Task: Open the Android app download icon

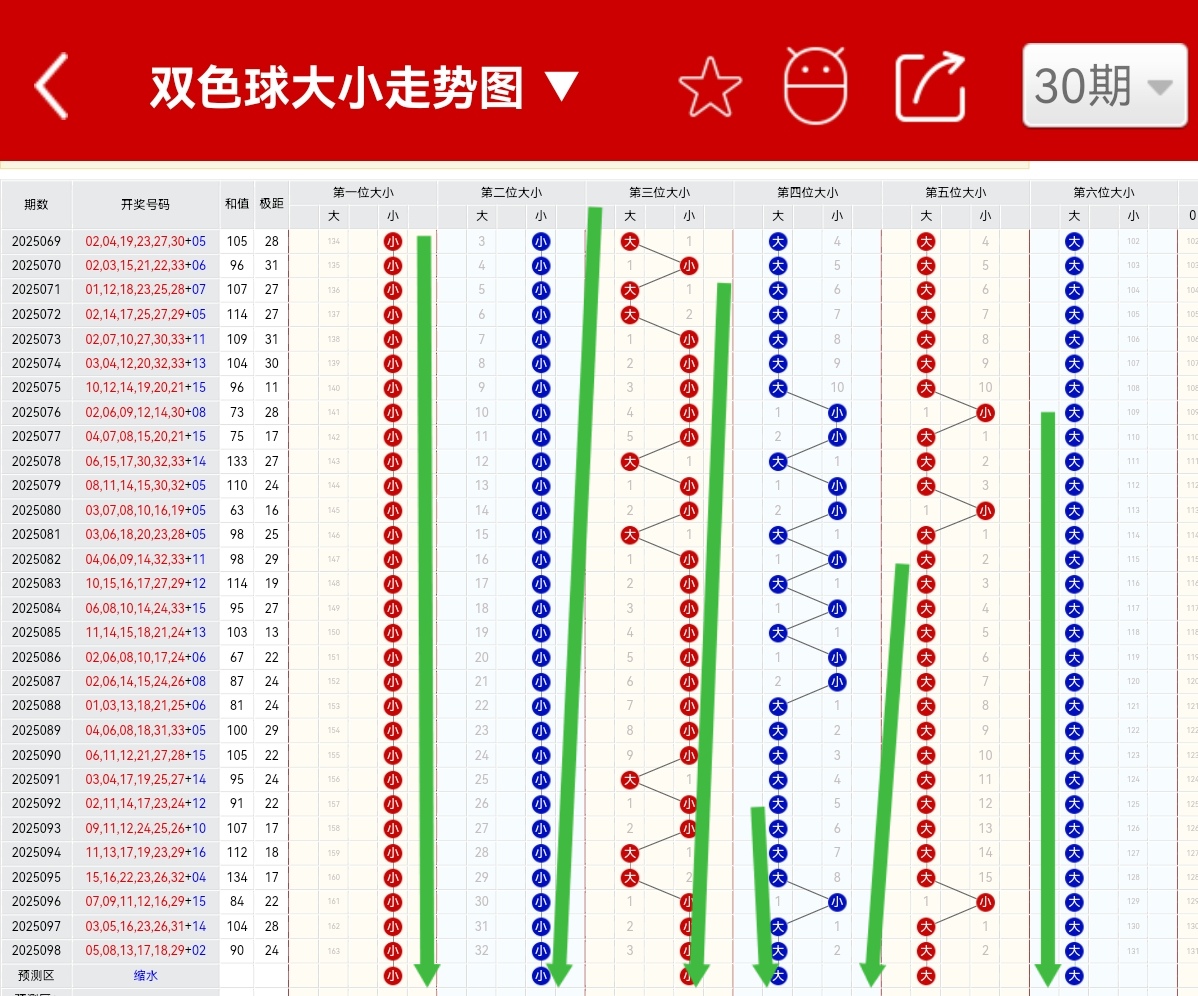Action: [x=816, y=87]
